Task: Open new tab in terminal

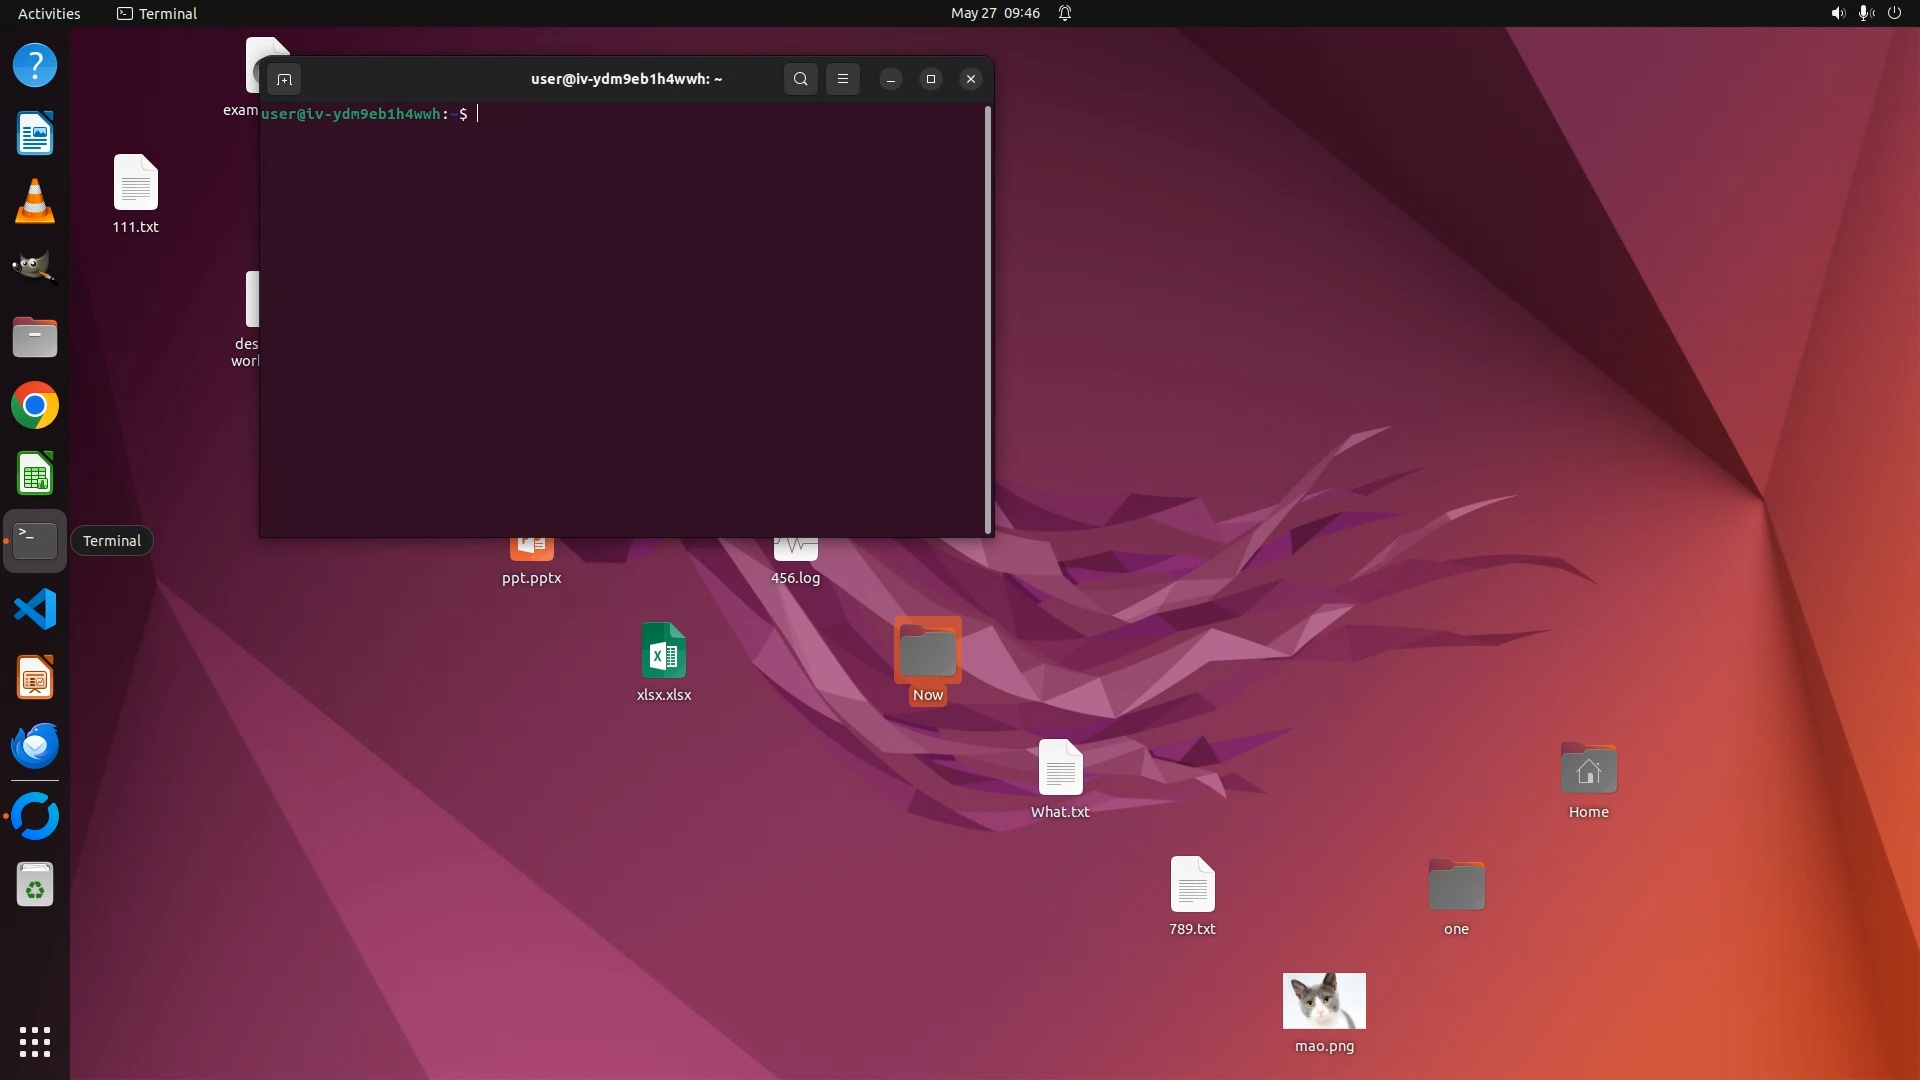Action: (284, 79)
